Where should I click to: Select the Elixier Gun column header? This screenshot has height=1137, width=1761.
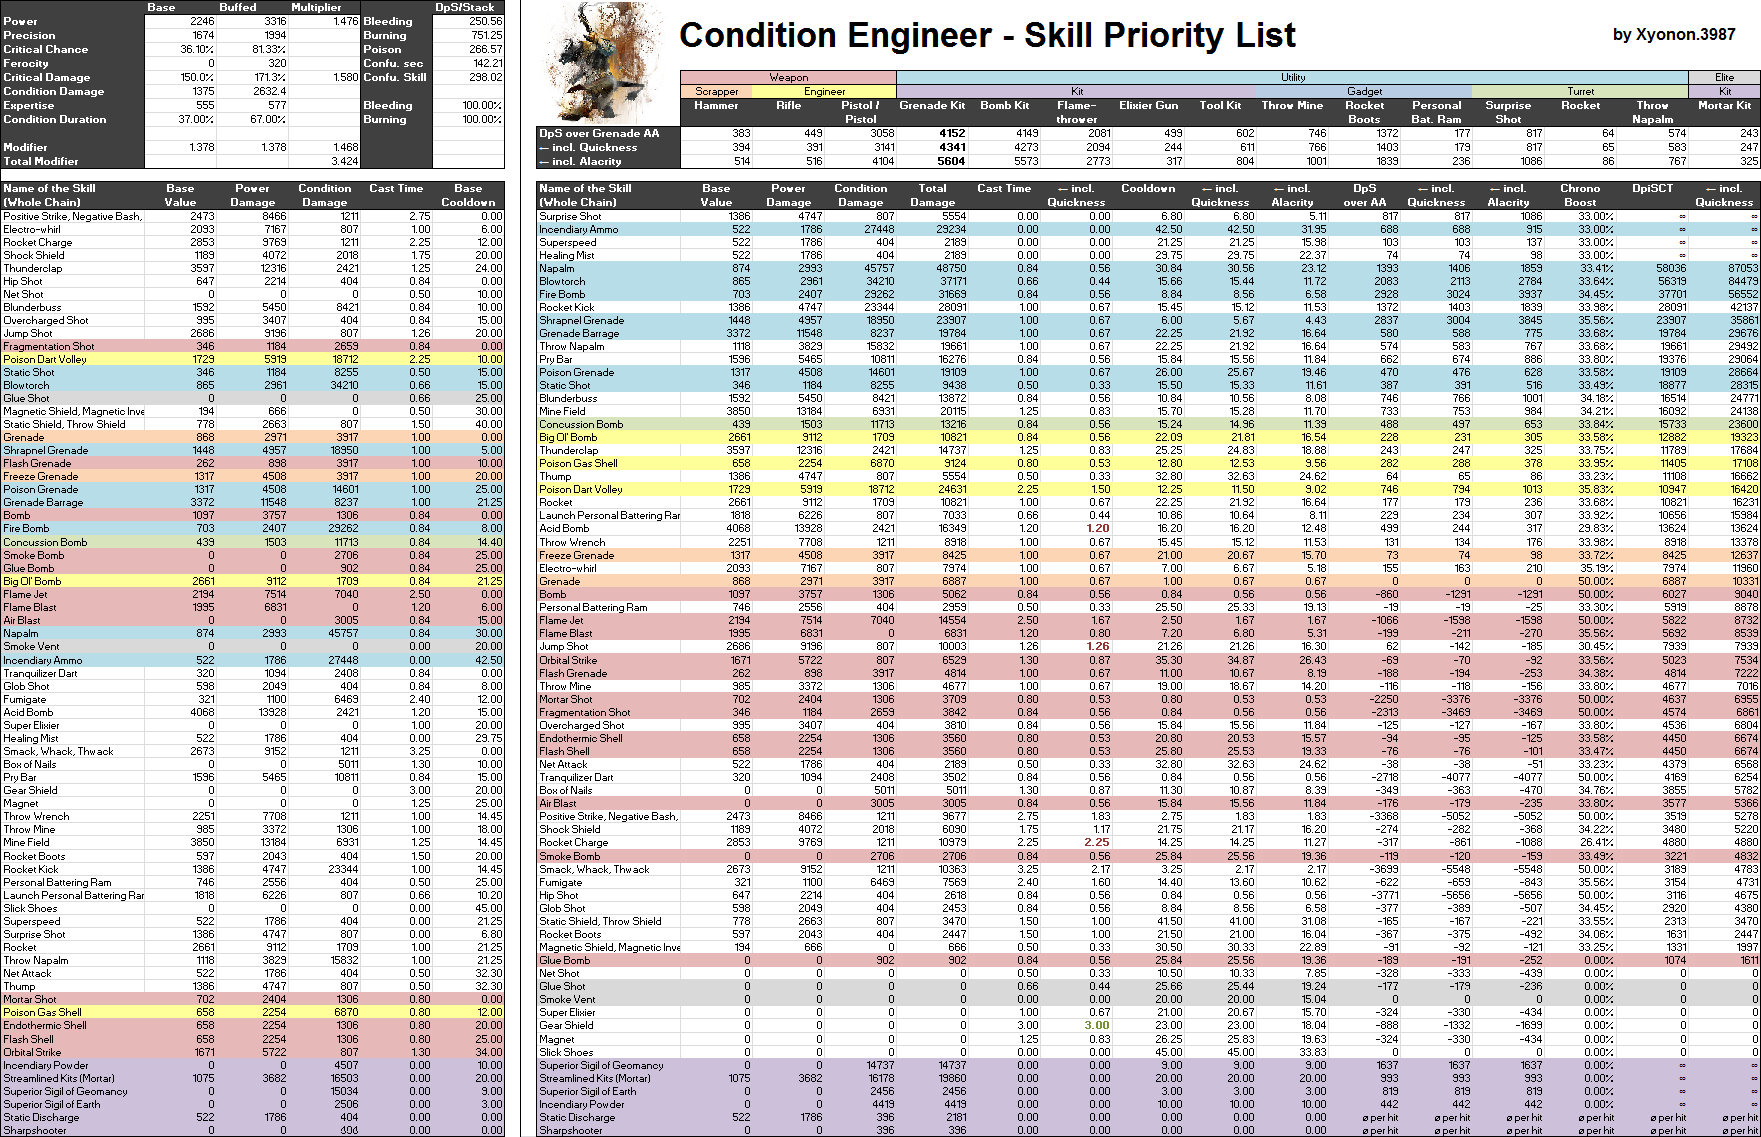1148,105
